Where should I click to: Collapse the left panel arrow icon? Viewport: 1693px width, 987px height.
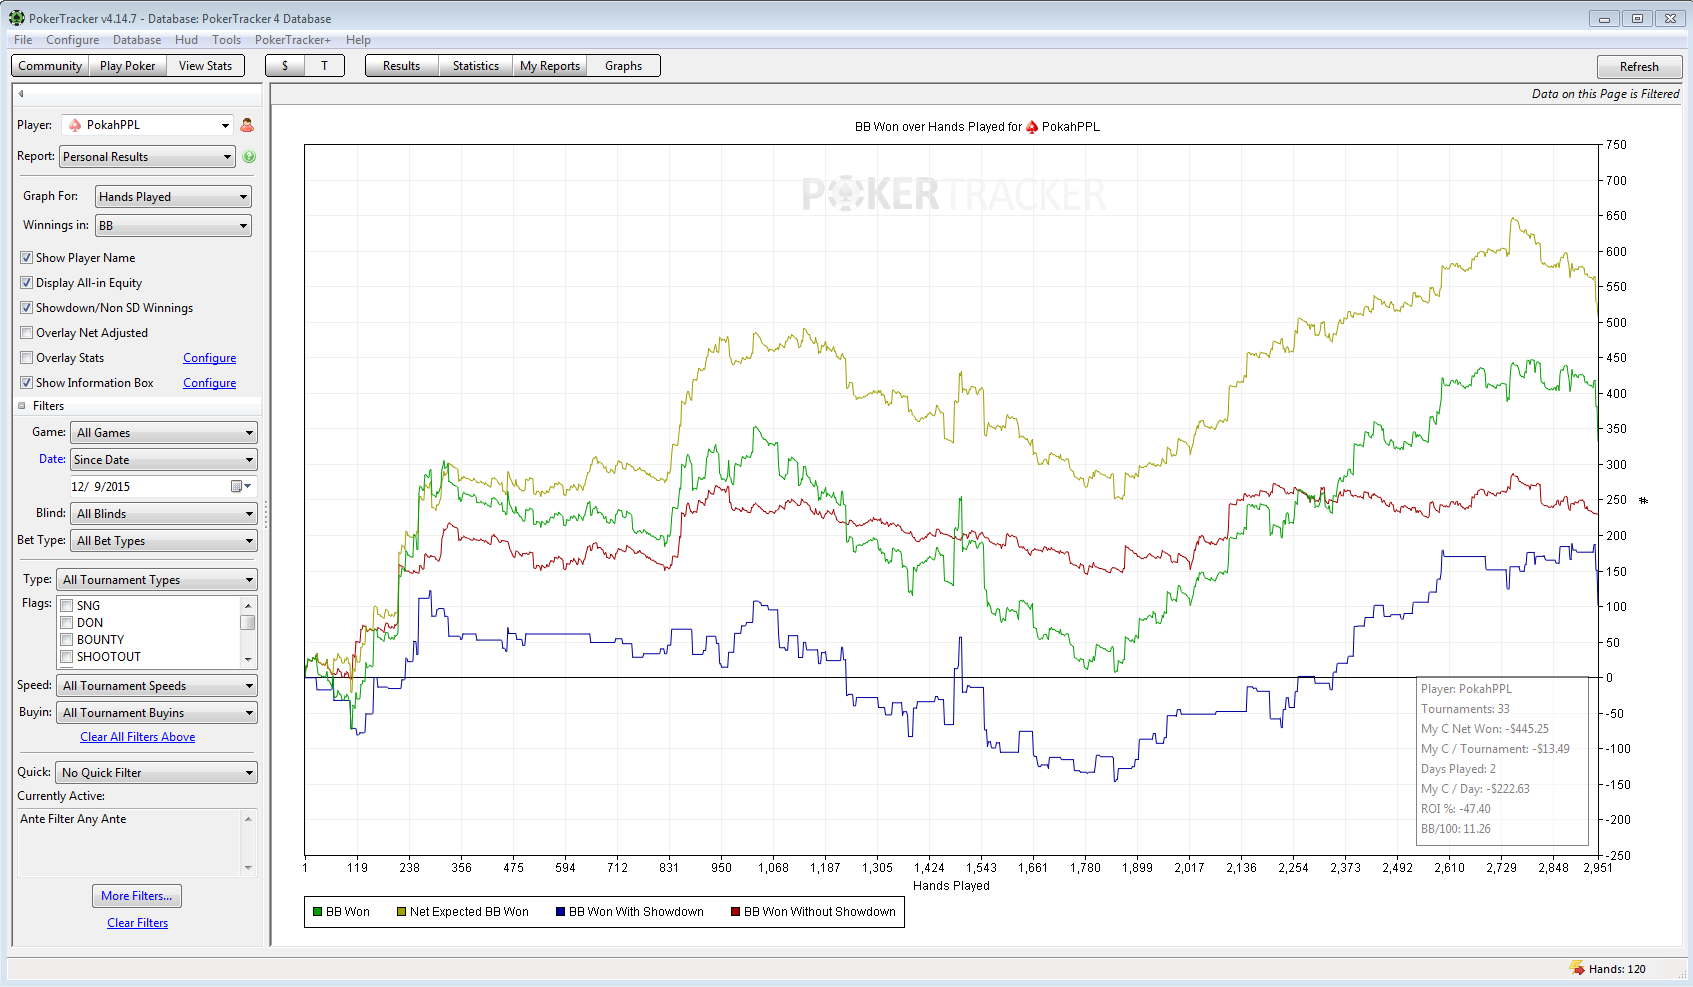tap(20, 94)
